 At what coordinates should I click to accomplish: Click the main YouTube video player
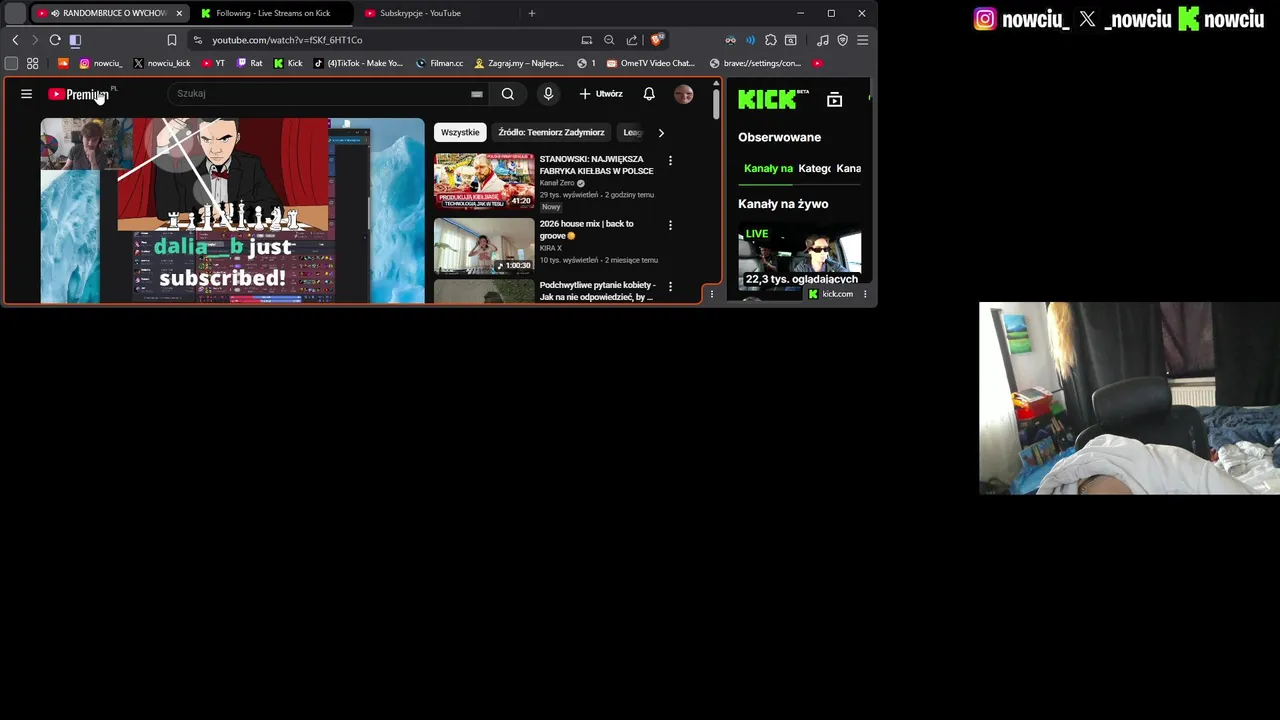[232, 210]
